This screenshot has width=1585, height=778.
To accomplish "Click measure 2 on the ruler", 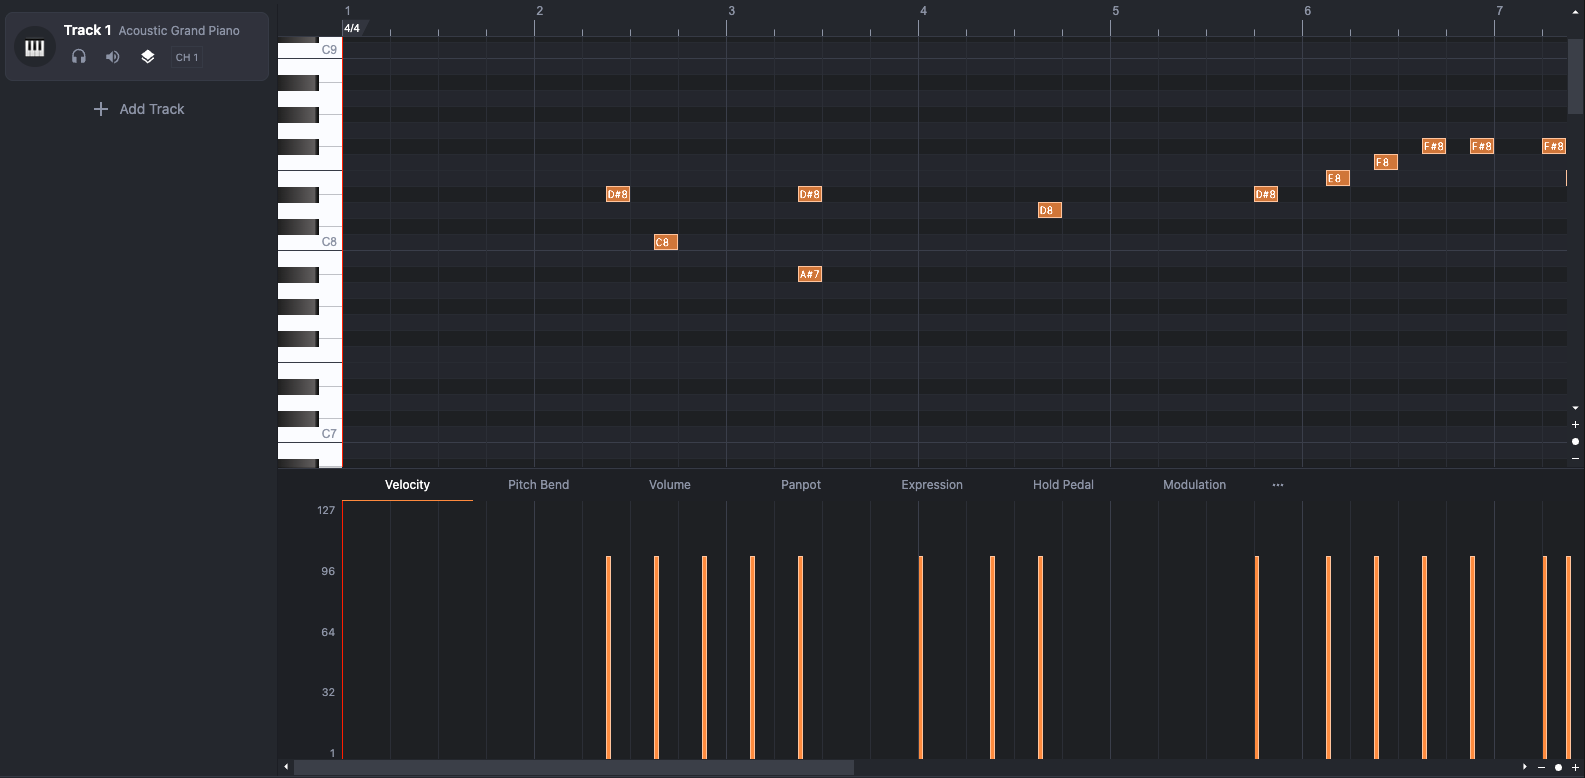I will click(x=539, y=11).
